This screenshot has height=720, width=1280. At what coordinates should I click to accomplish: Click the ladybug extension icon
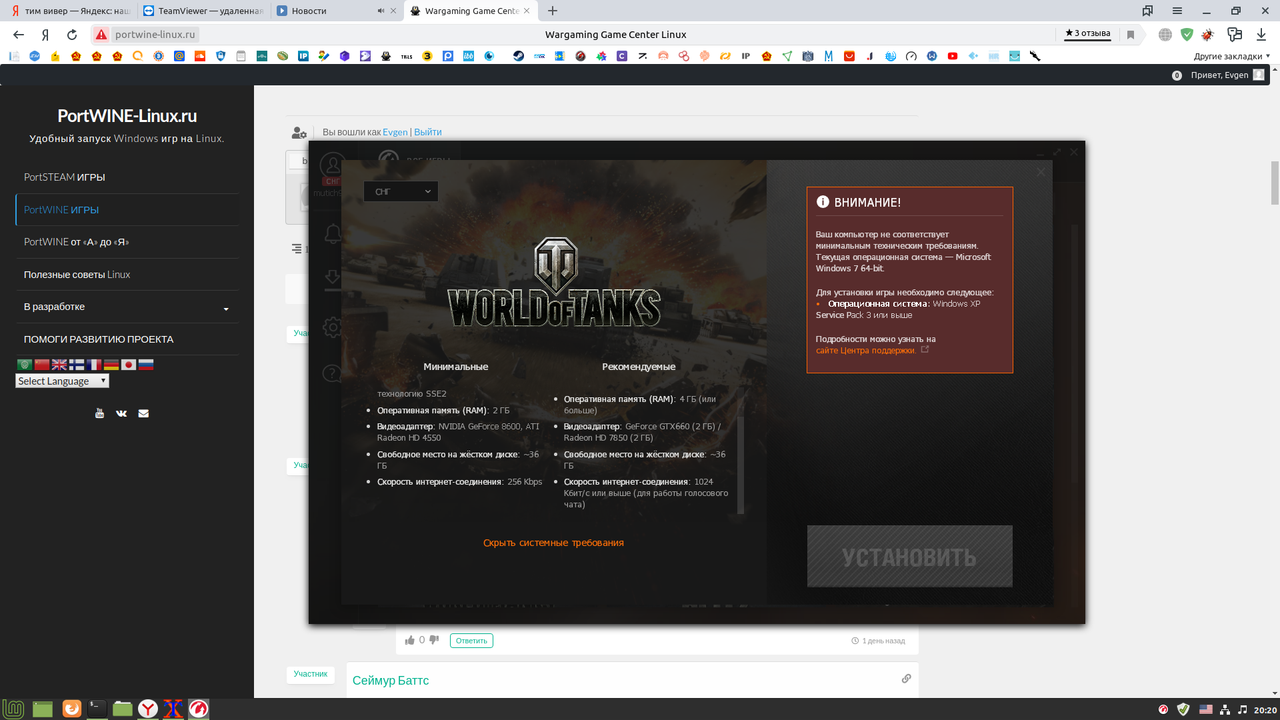point(1209,34)
